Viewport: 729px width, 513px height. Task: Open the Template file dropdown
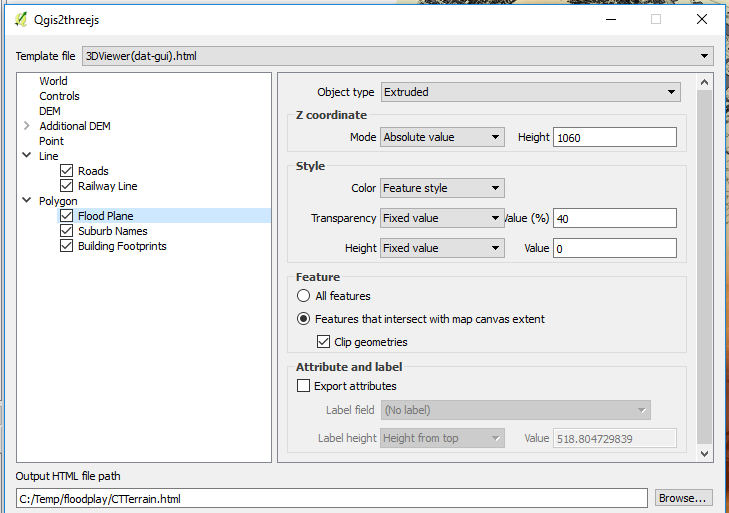(x=398, y=56)
